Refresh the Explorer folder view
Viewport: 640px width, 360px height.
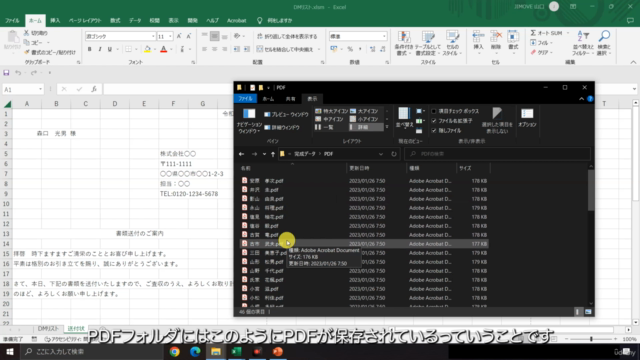click(x=393, y=154)
